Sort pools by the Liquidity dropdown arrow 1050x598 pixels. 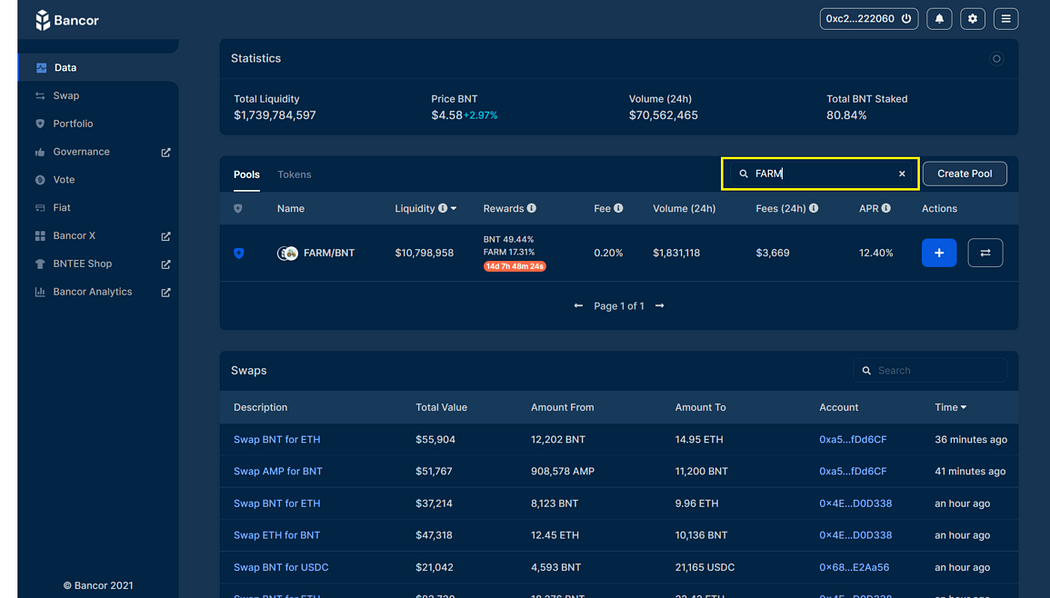(x=453, y=208)
